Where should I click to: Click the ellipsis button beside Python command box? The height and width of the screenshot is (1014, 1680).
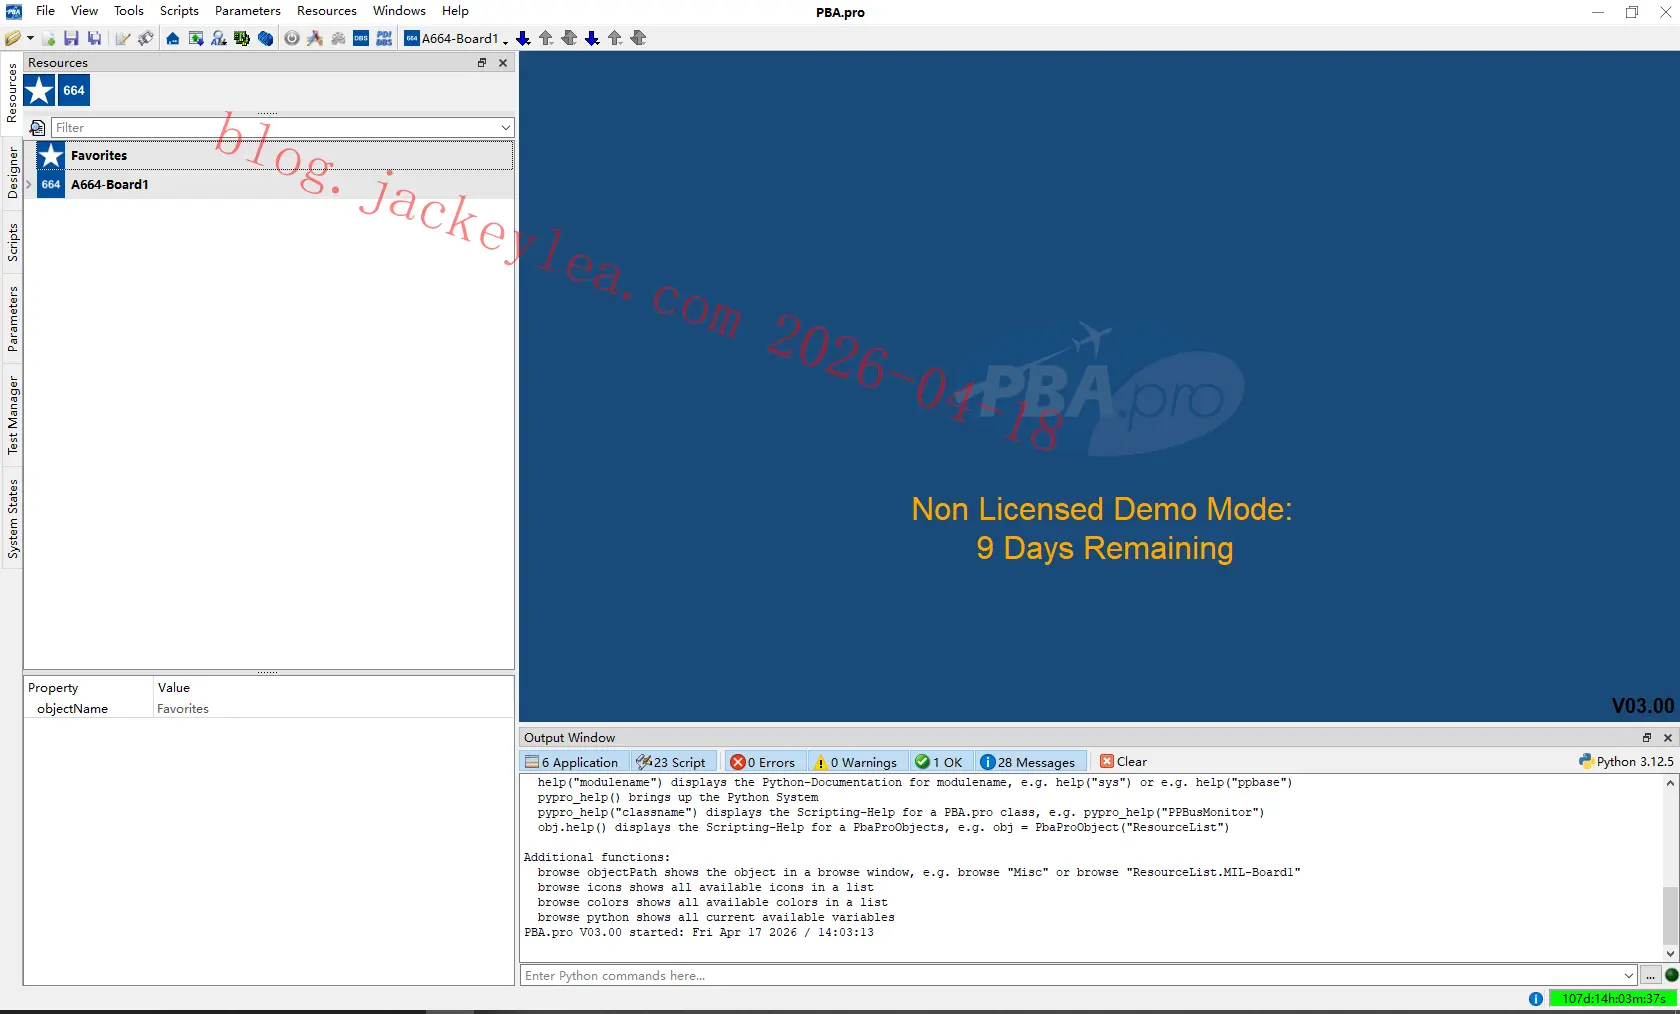click(x=1650, y=976)
